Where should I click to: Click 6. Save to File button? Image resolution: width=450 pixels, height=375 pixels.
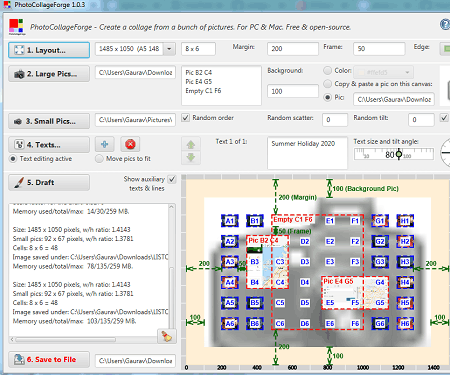pyautogui.click(x=49, y=360)
